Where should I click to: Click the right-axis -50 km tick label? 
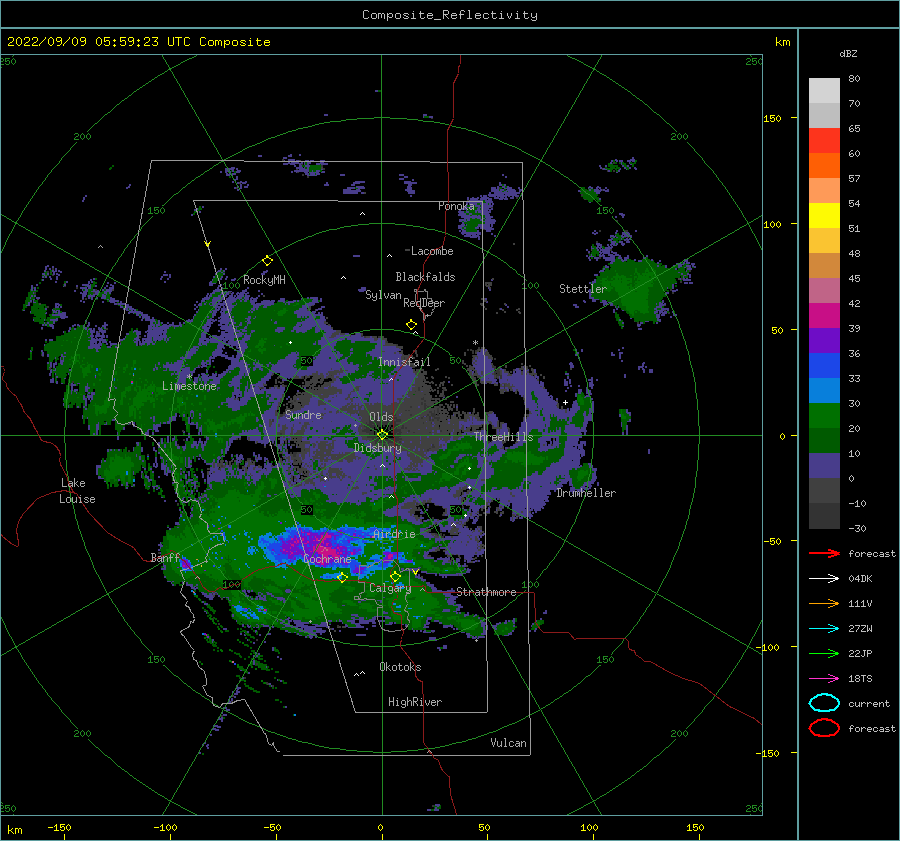(773, 541)
